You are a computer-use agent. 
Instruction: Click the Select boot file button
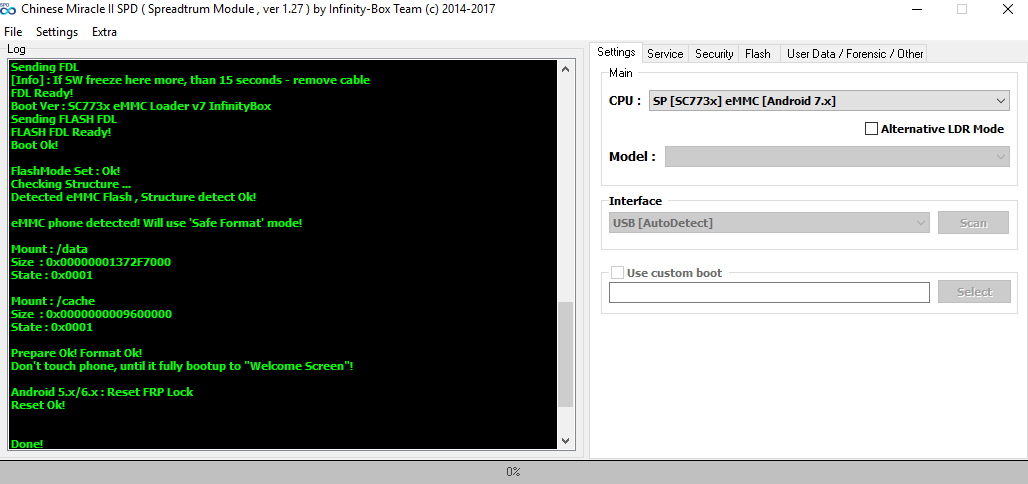pos(974,292)
